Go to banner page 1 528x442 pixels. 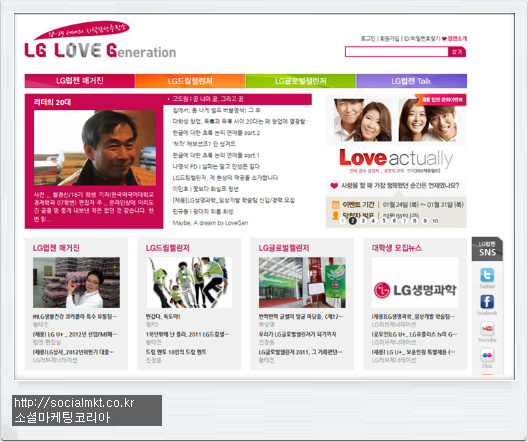pyautogui.click(x=342, y=221)
